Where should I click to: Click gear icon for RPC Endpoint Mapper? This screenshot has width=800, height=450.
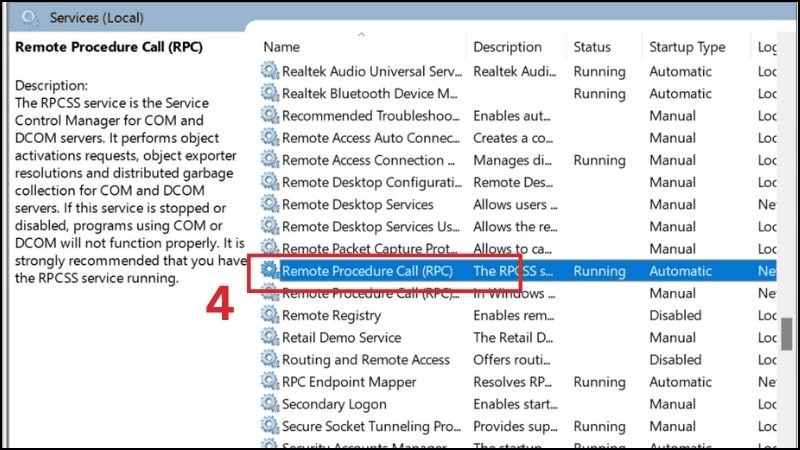coord(270,382)
